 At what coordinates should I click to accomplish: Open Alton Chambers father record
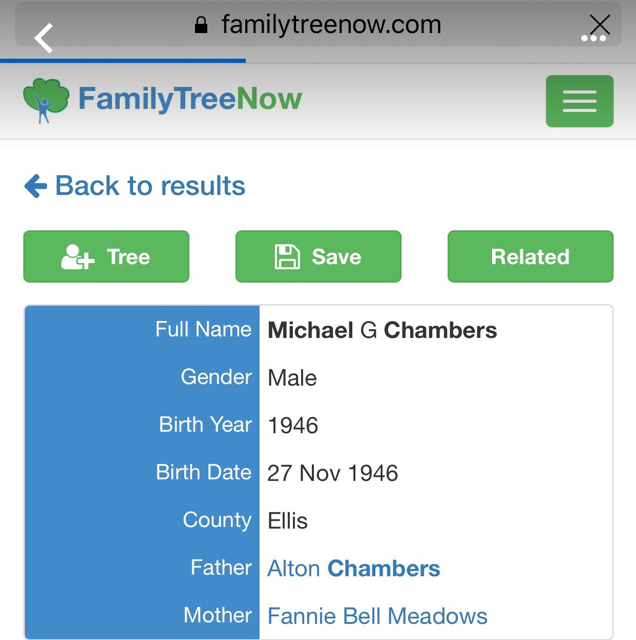[x=353, y=568]
